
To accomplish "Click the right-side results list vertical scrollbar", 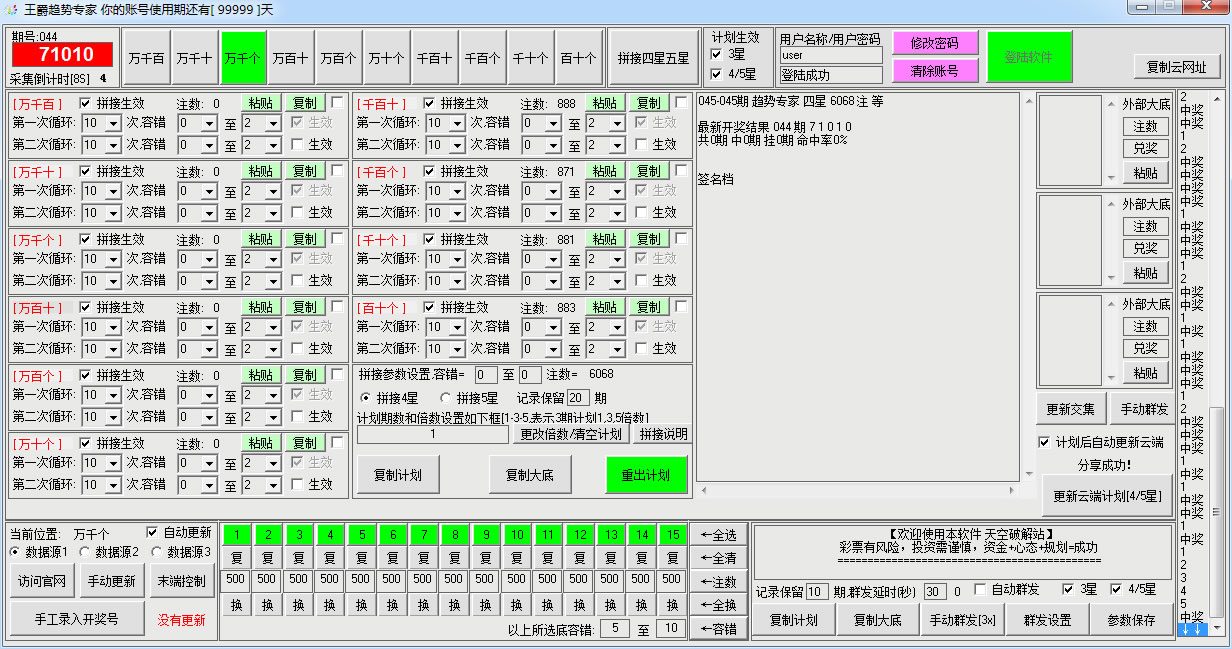I will pyautogui.click(x=1216, y=300).
